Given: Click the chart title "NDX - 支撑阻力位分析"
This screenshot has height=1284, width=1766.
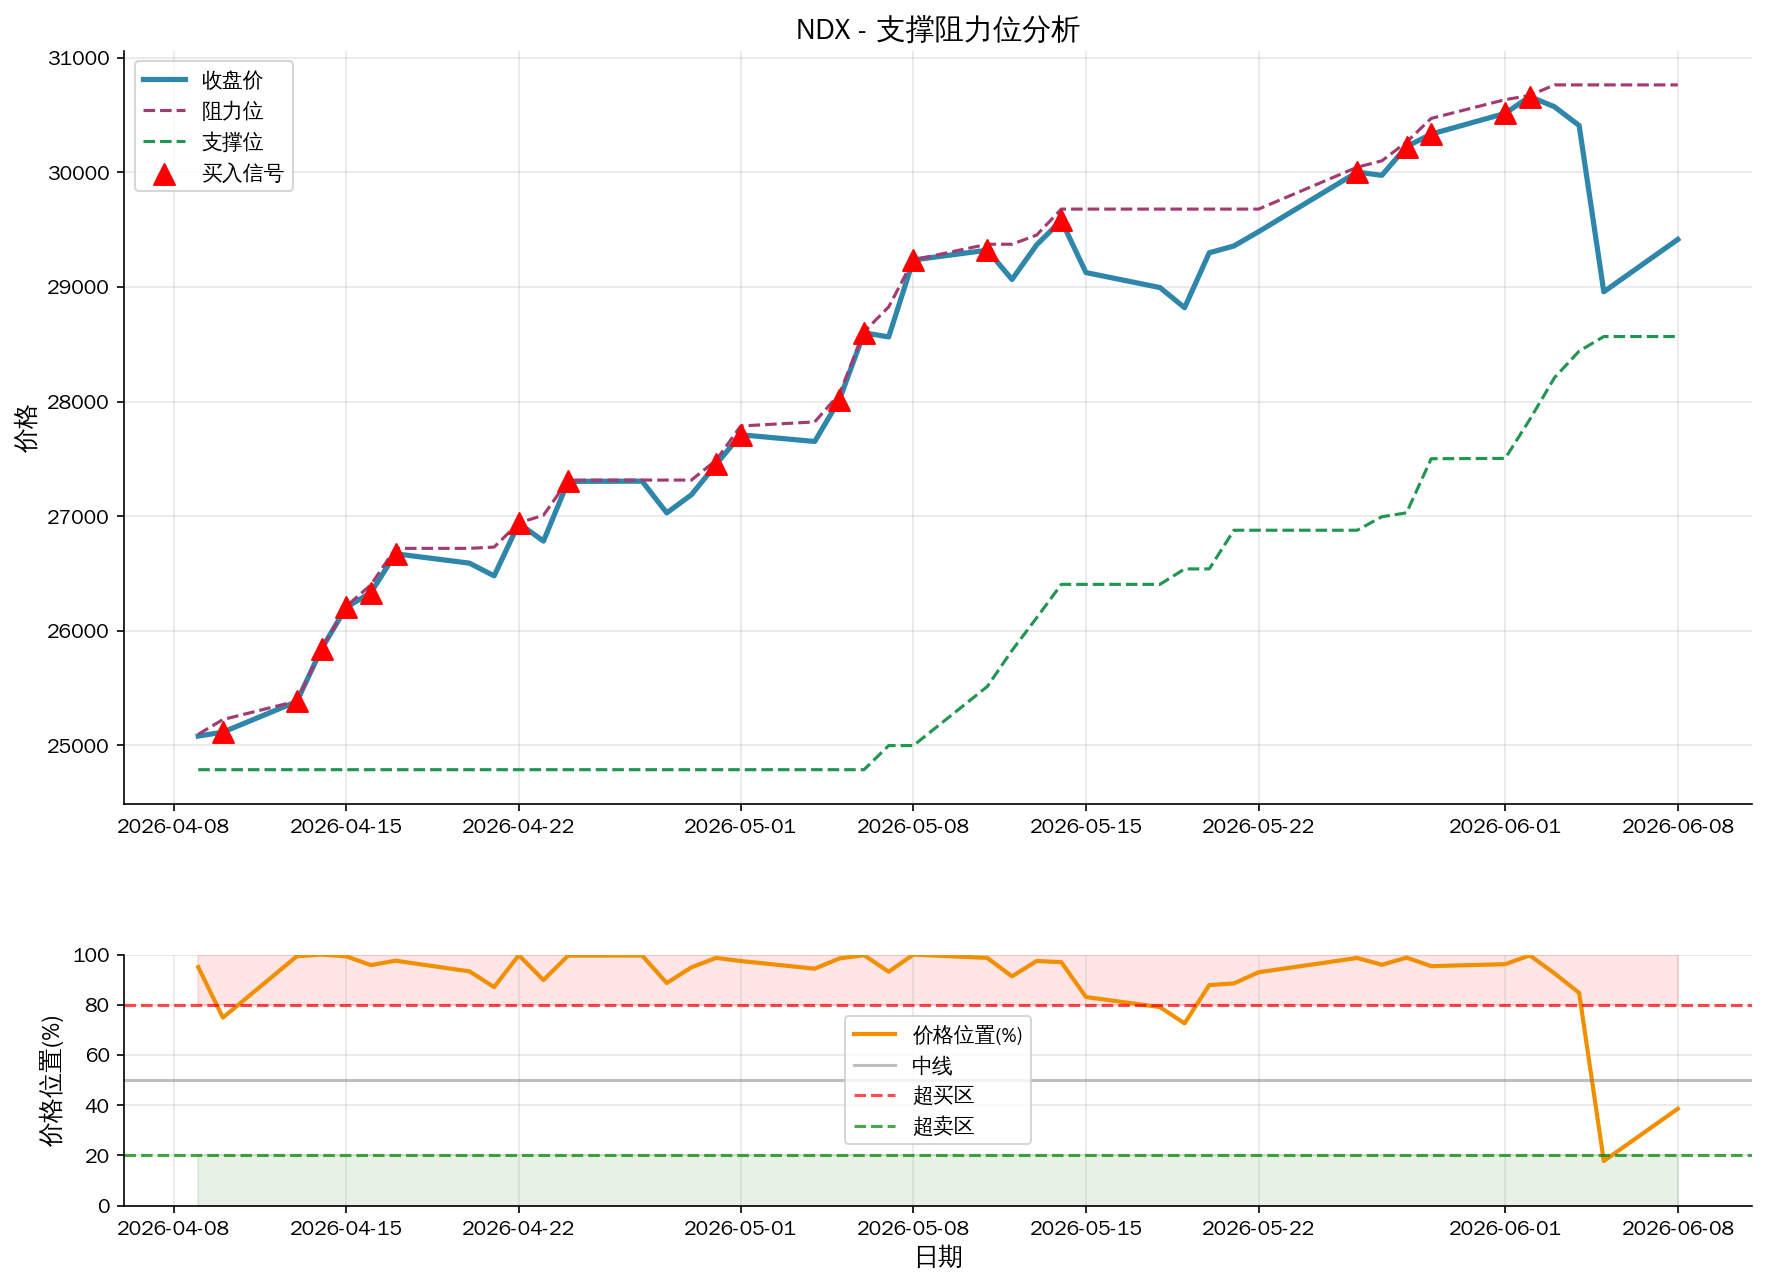Looking at the screenshot, I should [937, 29].
